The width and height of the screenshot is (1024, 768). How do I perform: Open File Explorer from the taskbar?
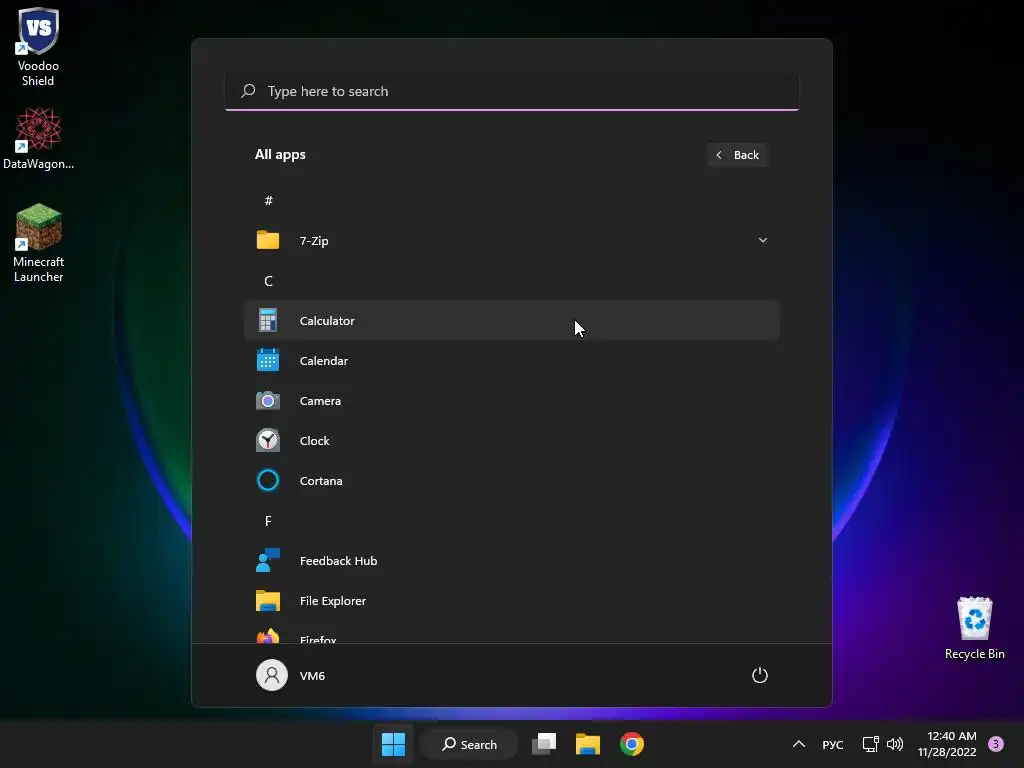(588, 744)
